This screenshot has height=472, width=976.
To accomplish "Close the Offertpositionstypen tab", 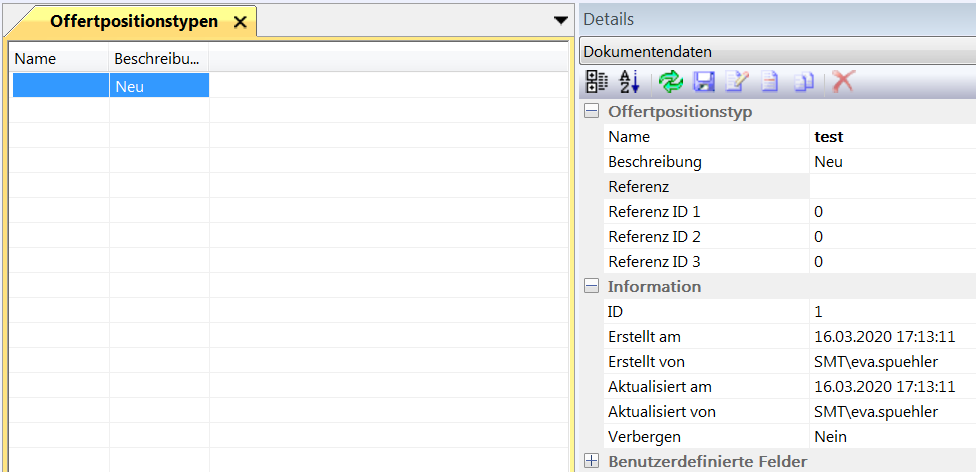I will [240, 22].
